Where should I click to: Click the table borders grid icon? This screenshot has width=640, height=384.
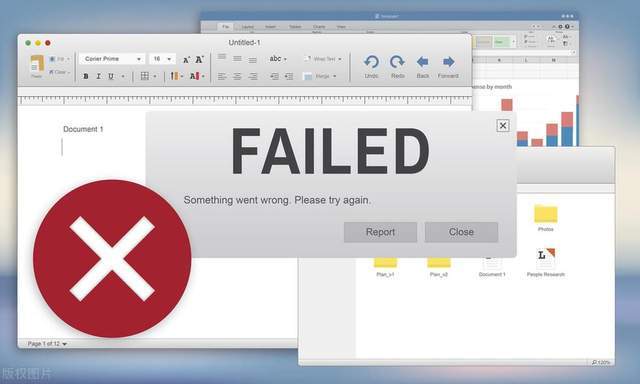pyautogui.click(x=144, y=76)
